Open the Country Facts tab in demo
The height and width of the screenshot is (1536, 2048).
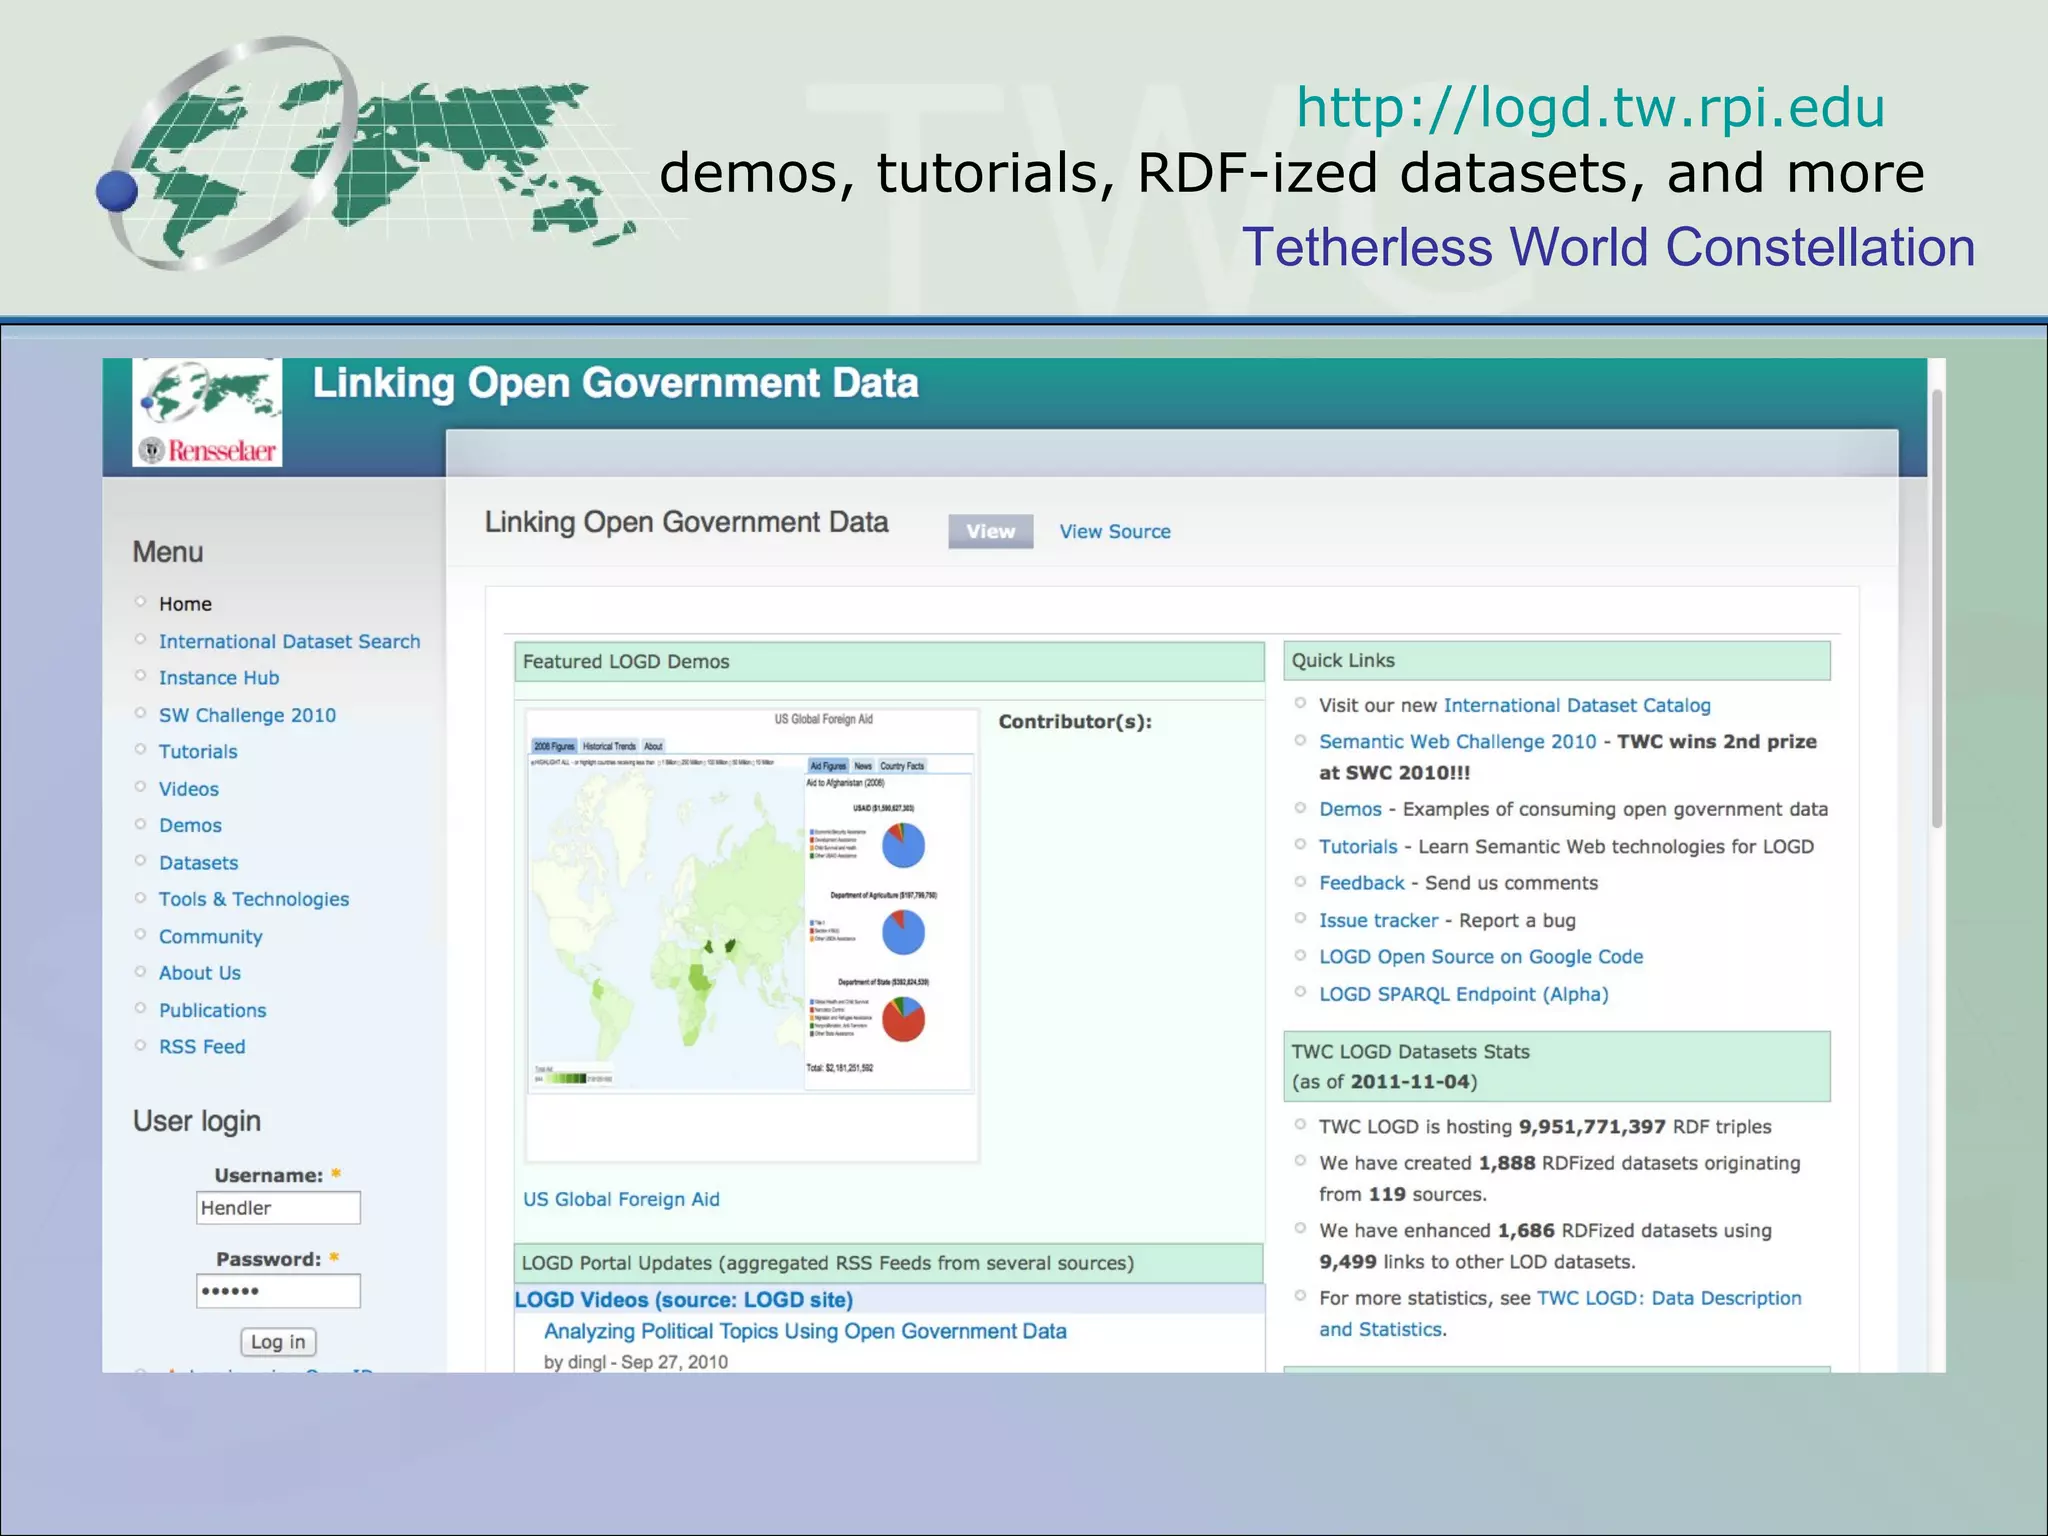(x=902, y=766)
